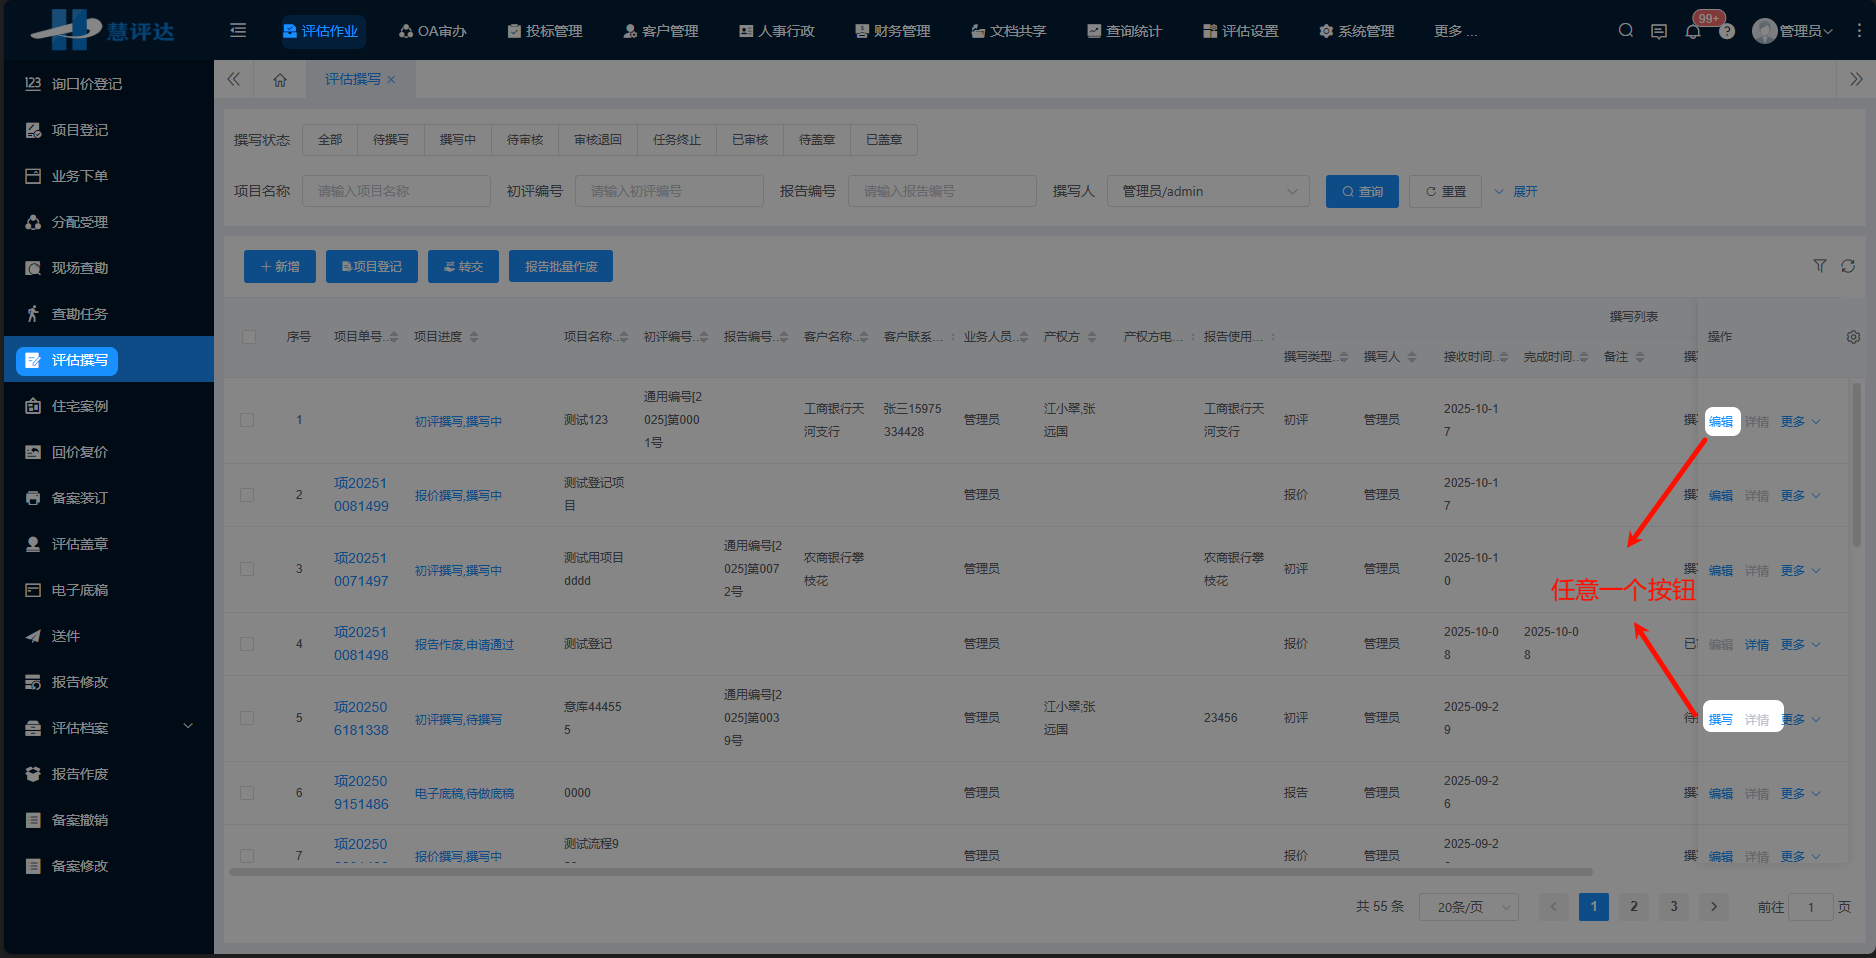Open the notification bell with 99+ badge

tap(1693, 30)
